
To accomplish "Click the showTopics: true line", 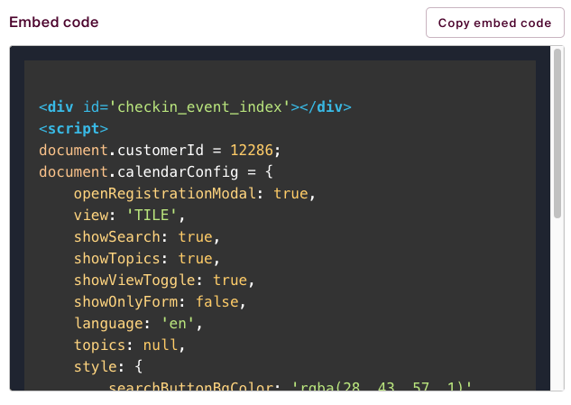I will tap(146, 259).
